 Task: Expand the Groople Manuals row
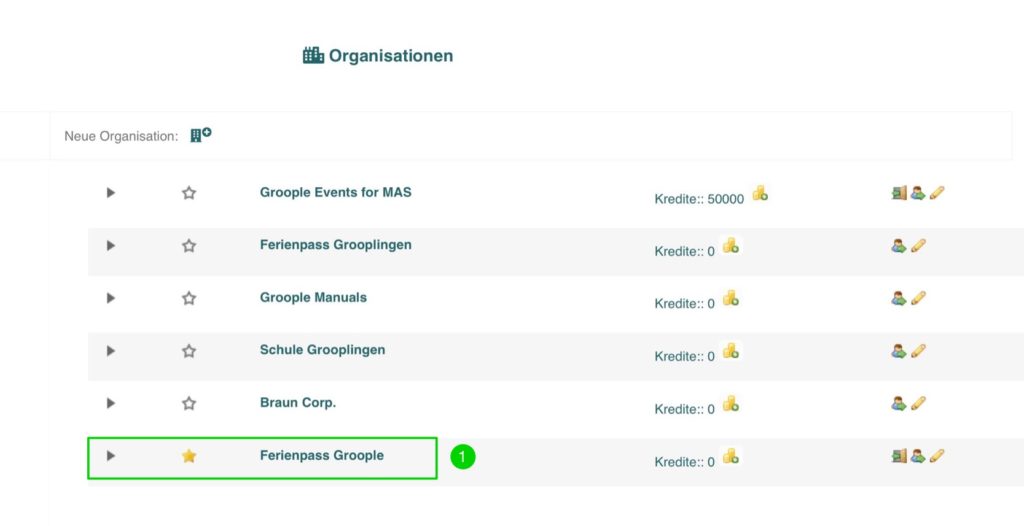(x=111, y=298)
